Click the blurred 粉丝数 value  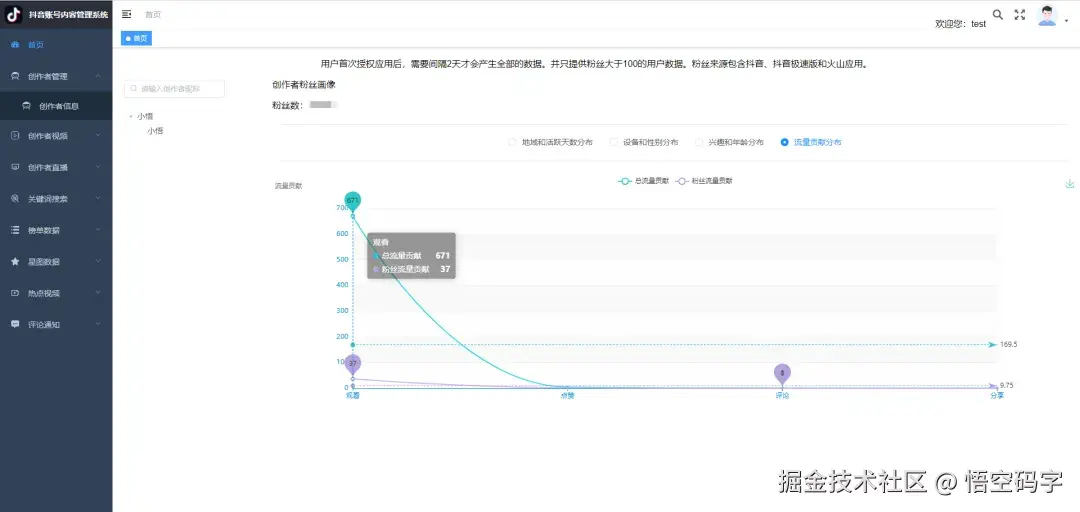322,105
